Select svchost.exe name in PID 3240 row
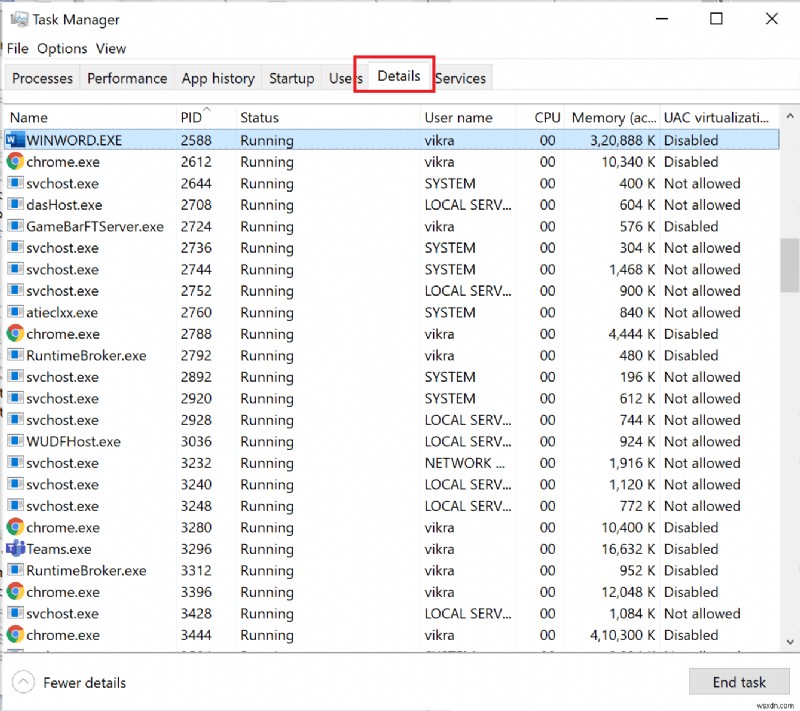 (62, 485)
